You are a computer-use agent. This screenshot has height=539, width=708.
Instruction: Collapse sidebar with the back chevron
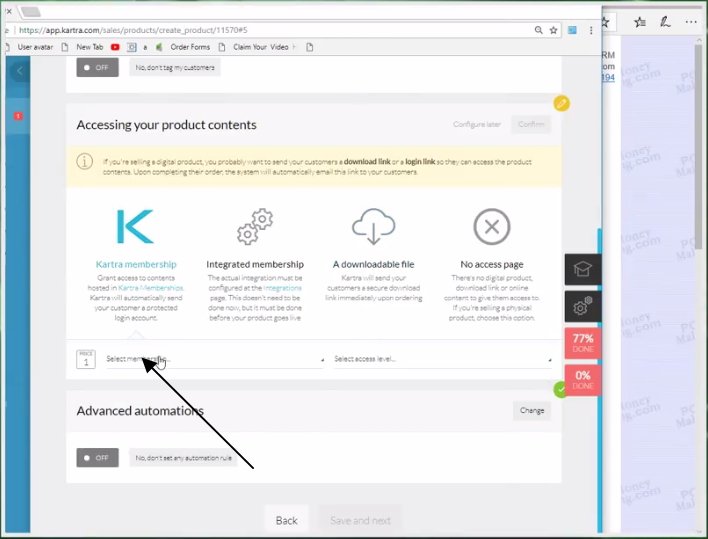(x=19, y=71)
